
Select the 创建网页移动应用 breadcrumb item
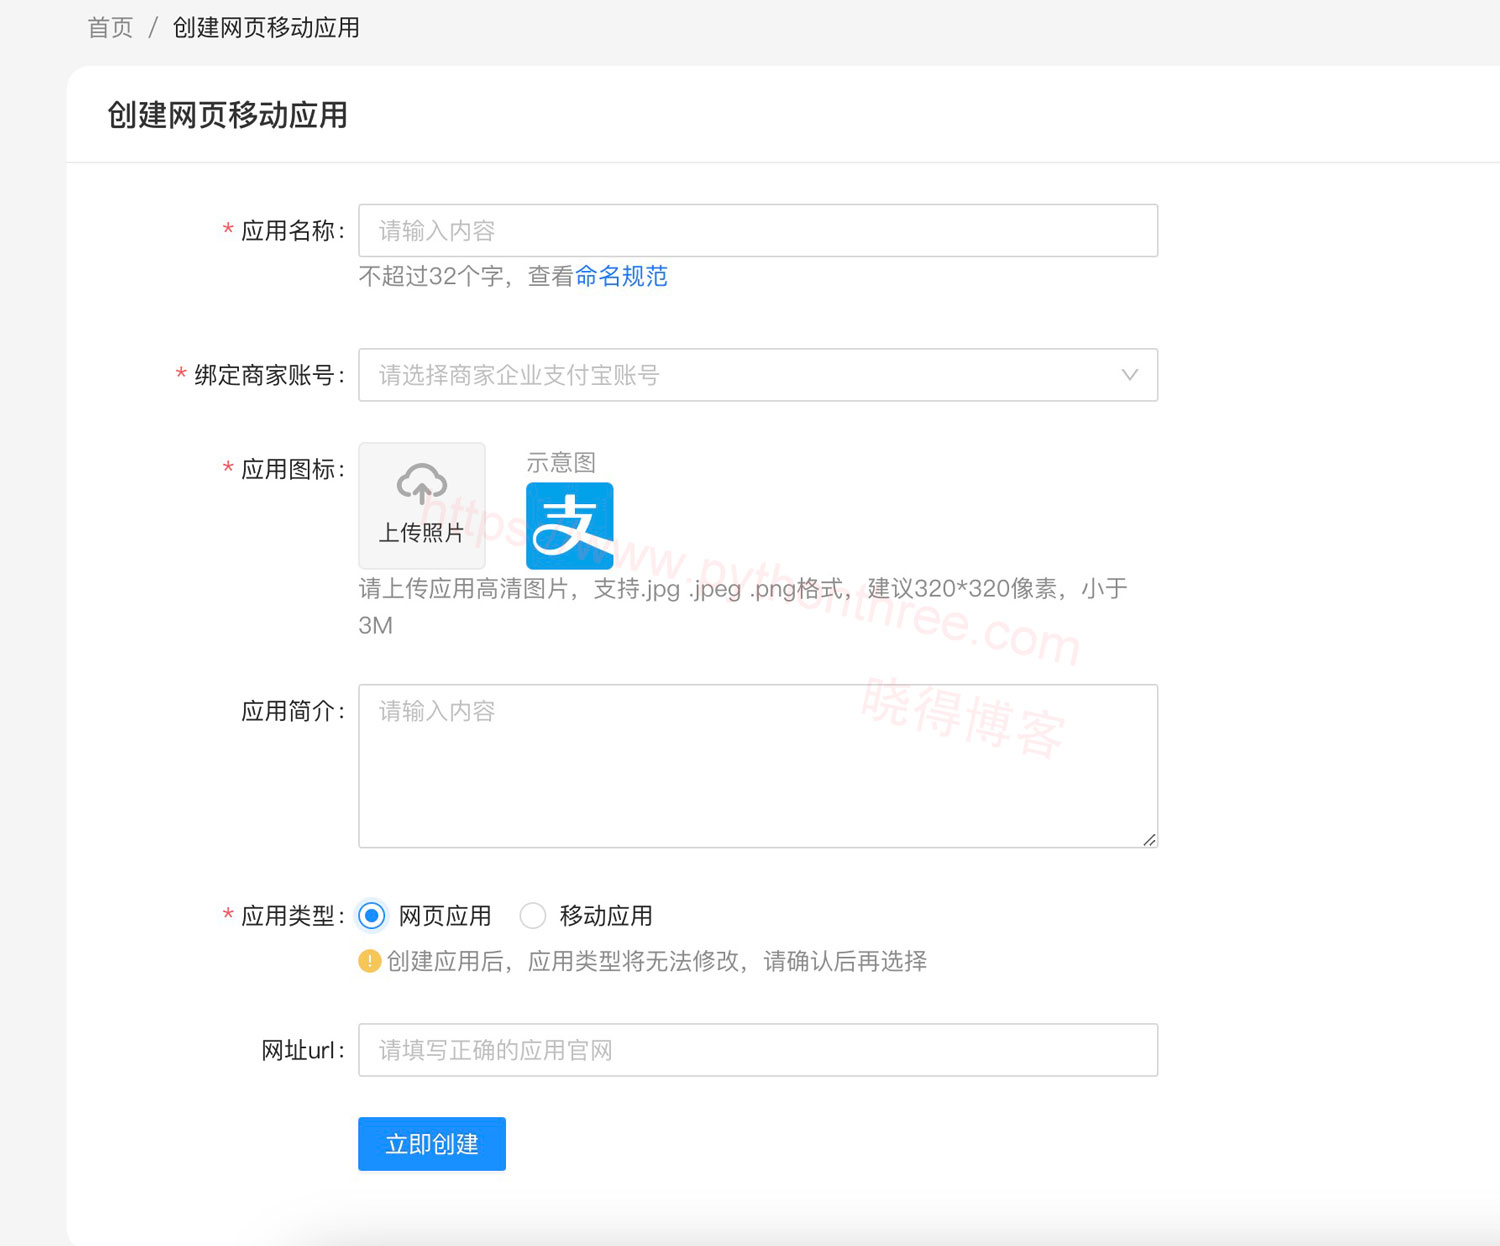coord(267,27)
